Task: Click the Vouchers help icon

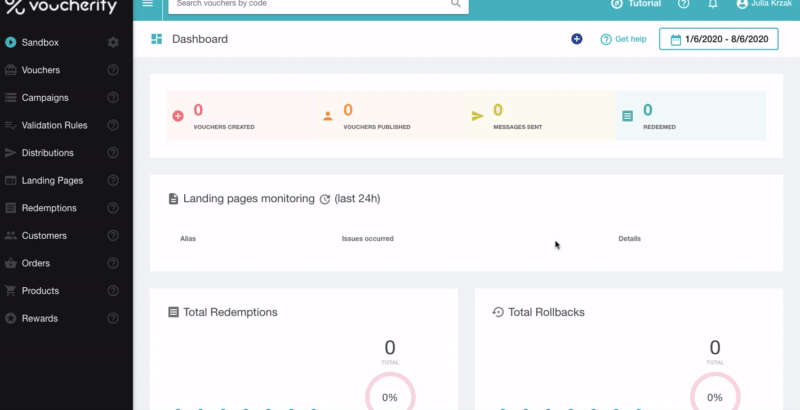Action: click(x=113, y=70)
